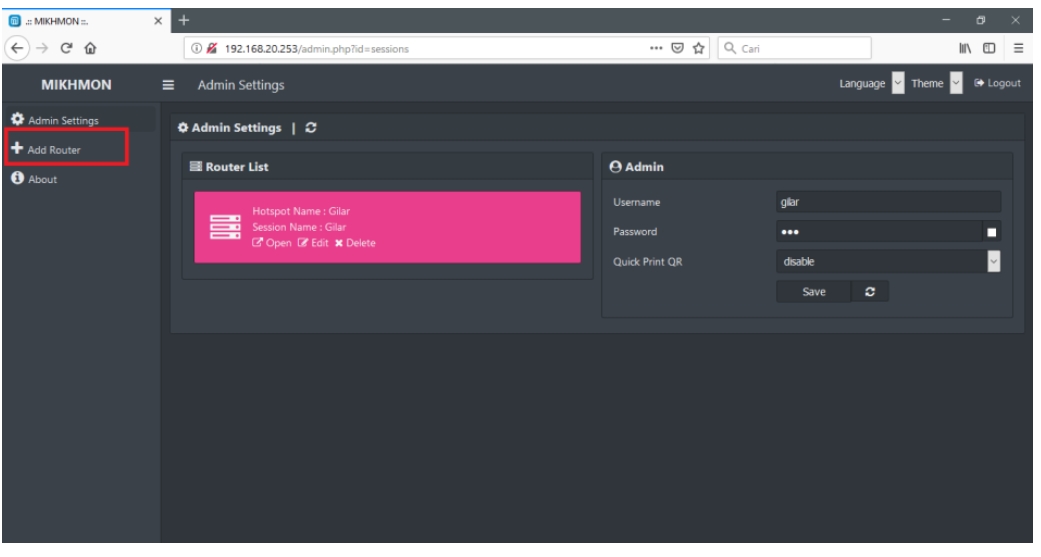
Task: Open the Firefox hamburger menu
Action: click(1018, 48)
